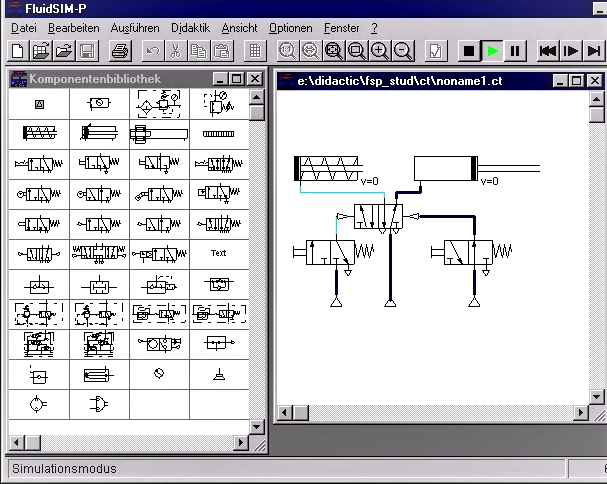
Task: Cut the selection with scissors icon
Action: tap(176, 51)
